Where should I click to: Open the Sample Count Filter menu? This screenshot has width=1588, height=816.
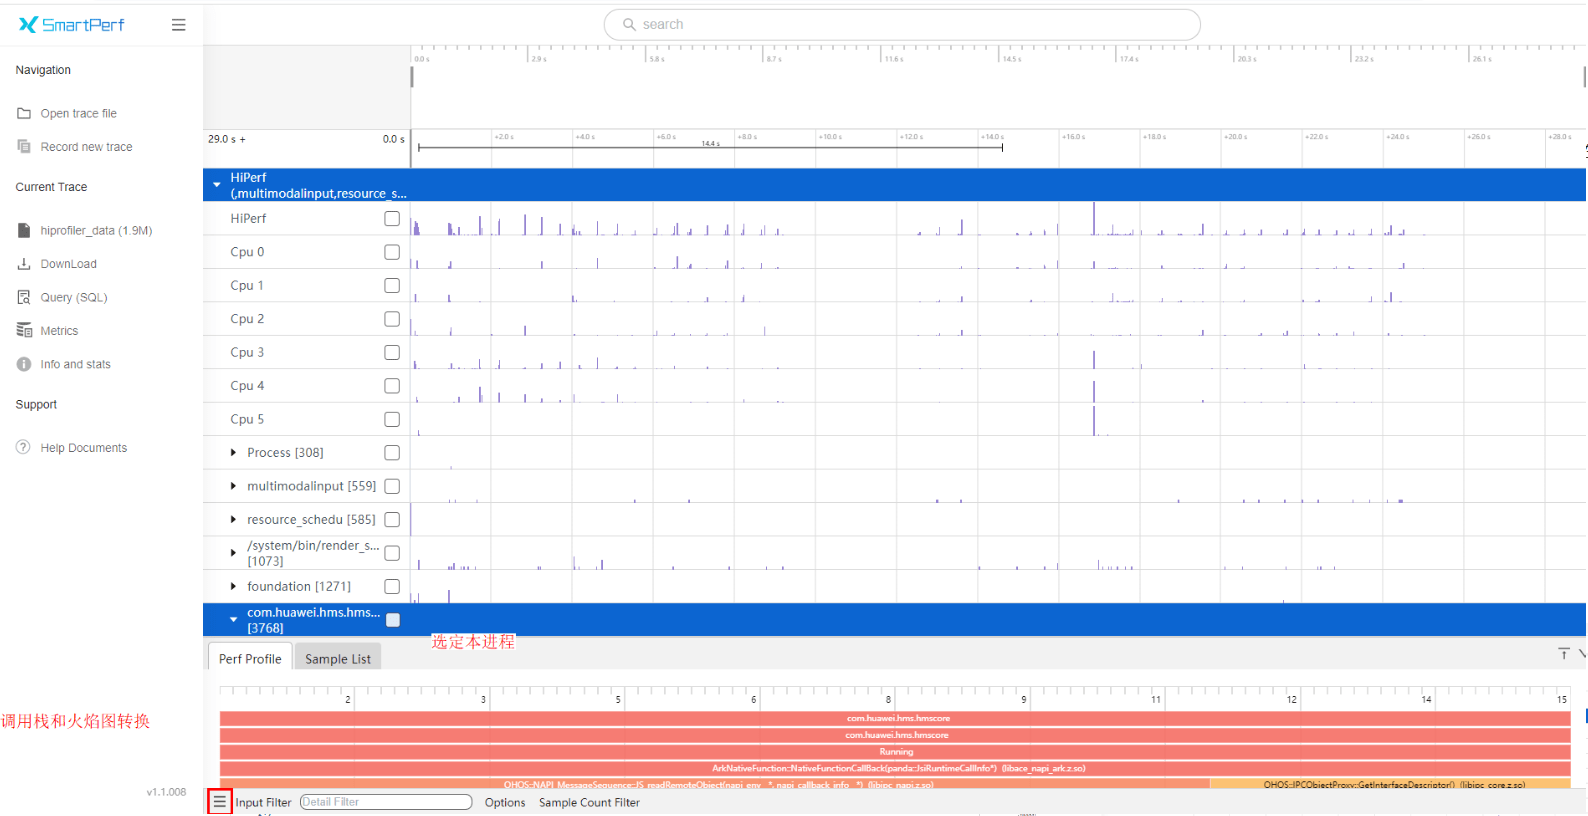(589, 802)
